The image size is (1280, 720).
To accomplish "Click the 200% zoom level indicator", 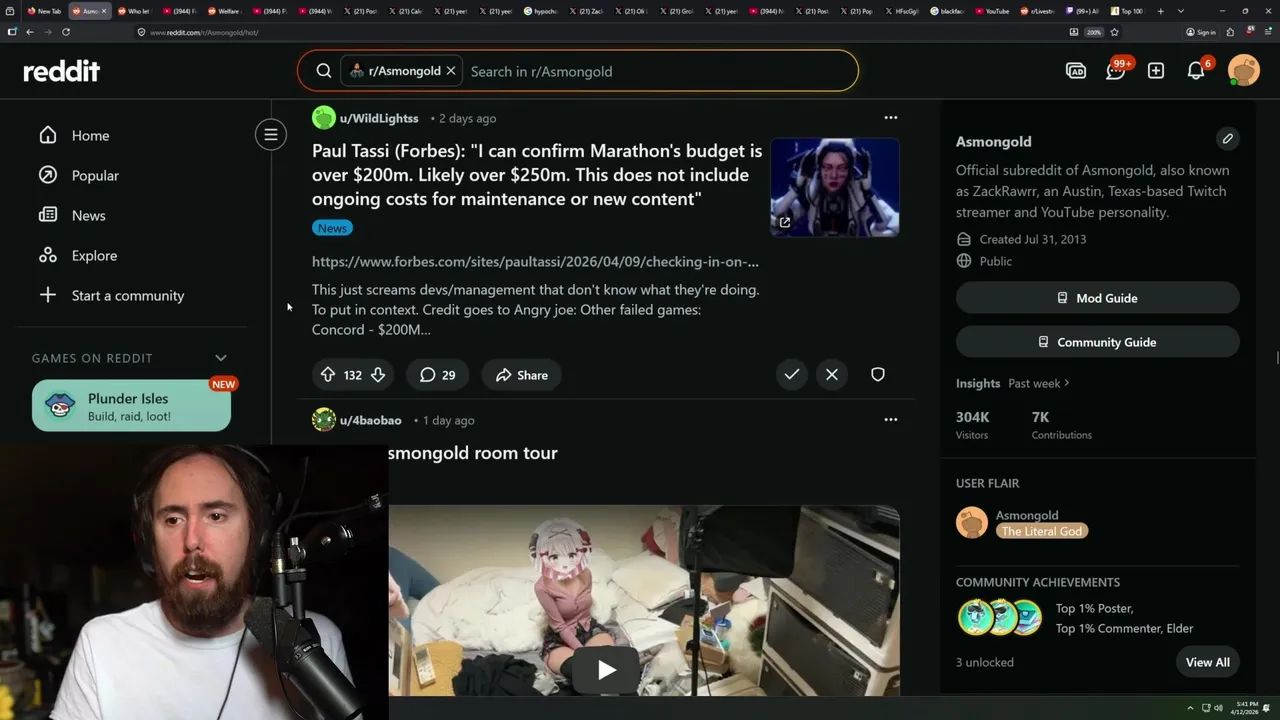I will (x=1094, y=32).
